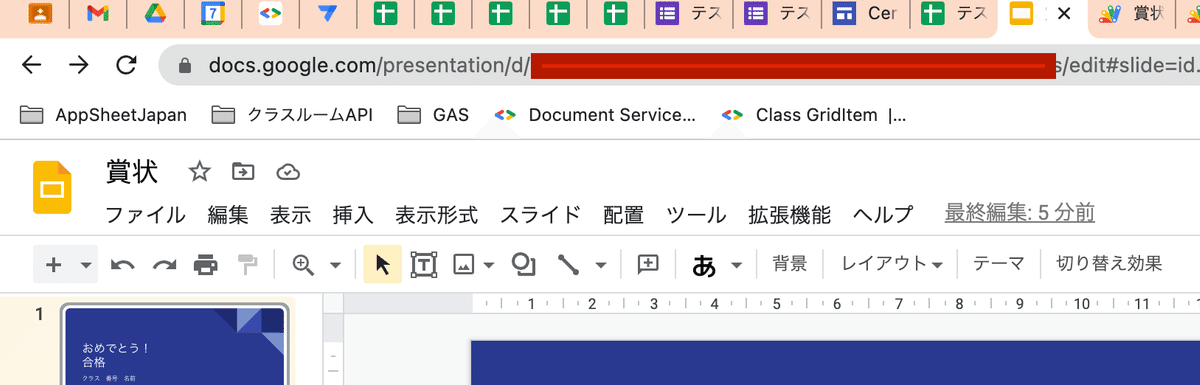Go back in the browser
1200x385 pixels.
(x=32, y=66)
